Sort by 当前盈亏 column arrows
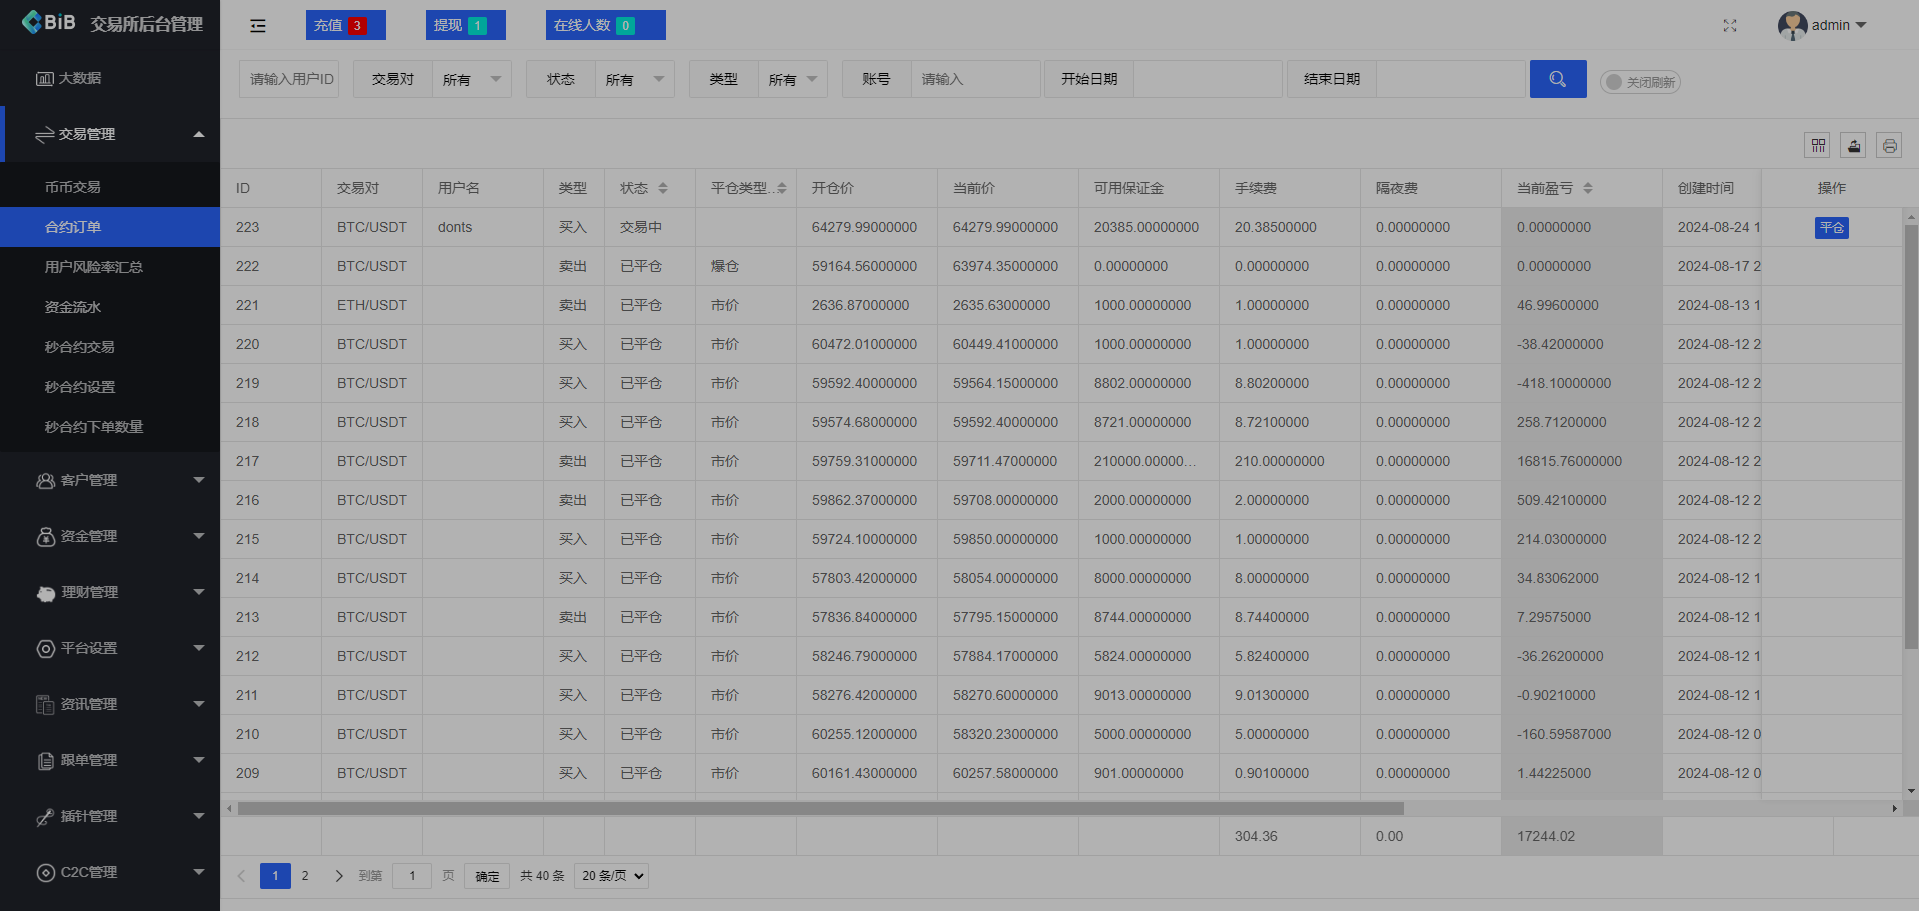 [x=1588, y=188]
